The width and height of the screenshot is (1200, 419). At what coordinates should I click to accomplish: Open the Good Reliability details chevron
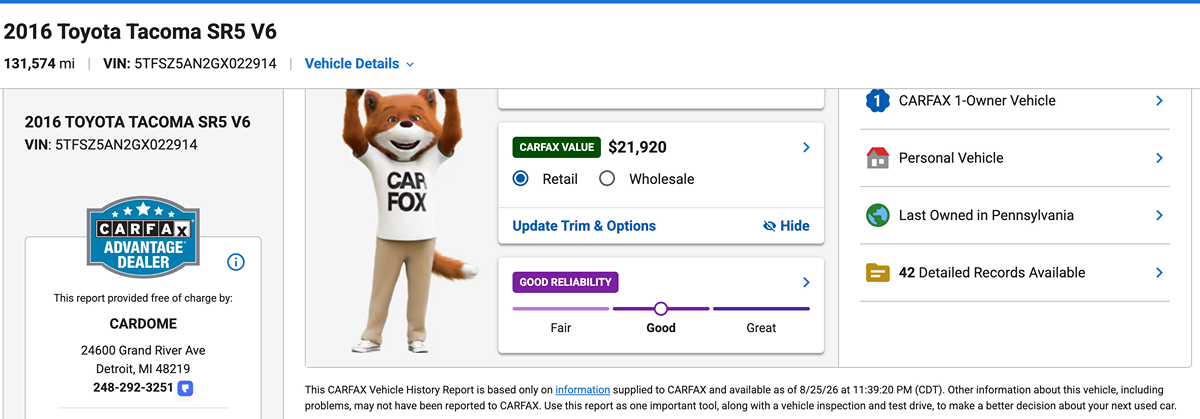[806, 282]
